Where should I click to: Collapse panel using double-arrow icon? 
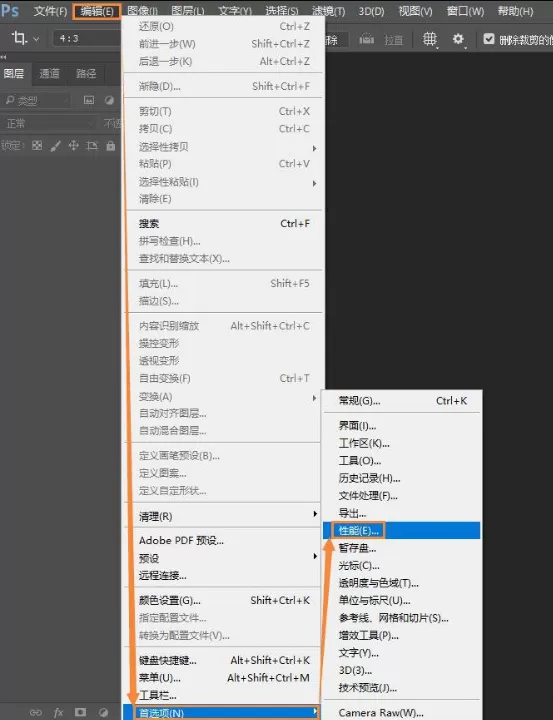(4, 57)
